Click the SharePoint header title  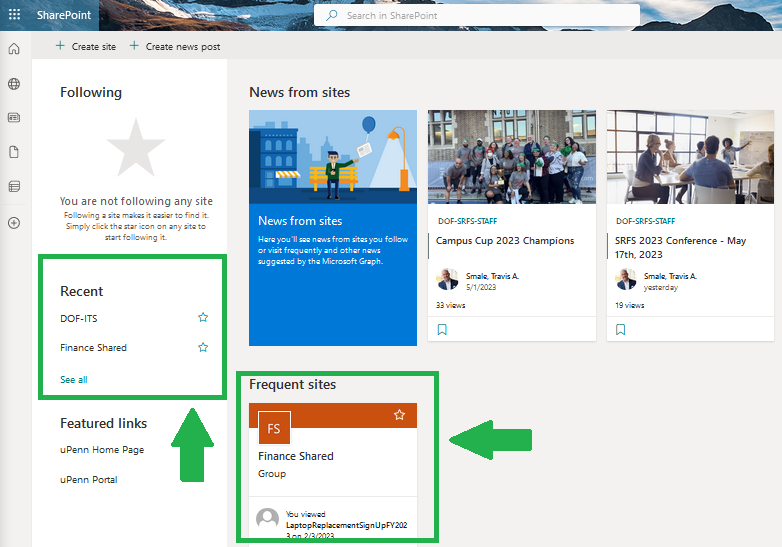(x=64, y=15)
